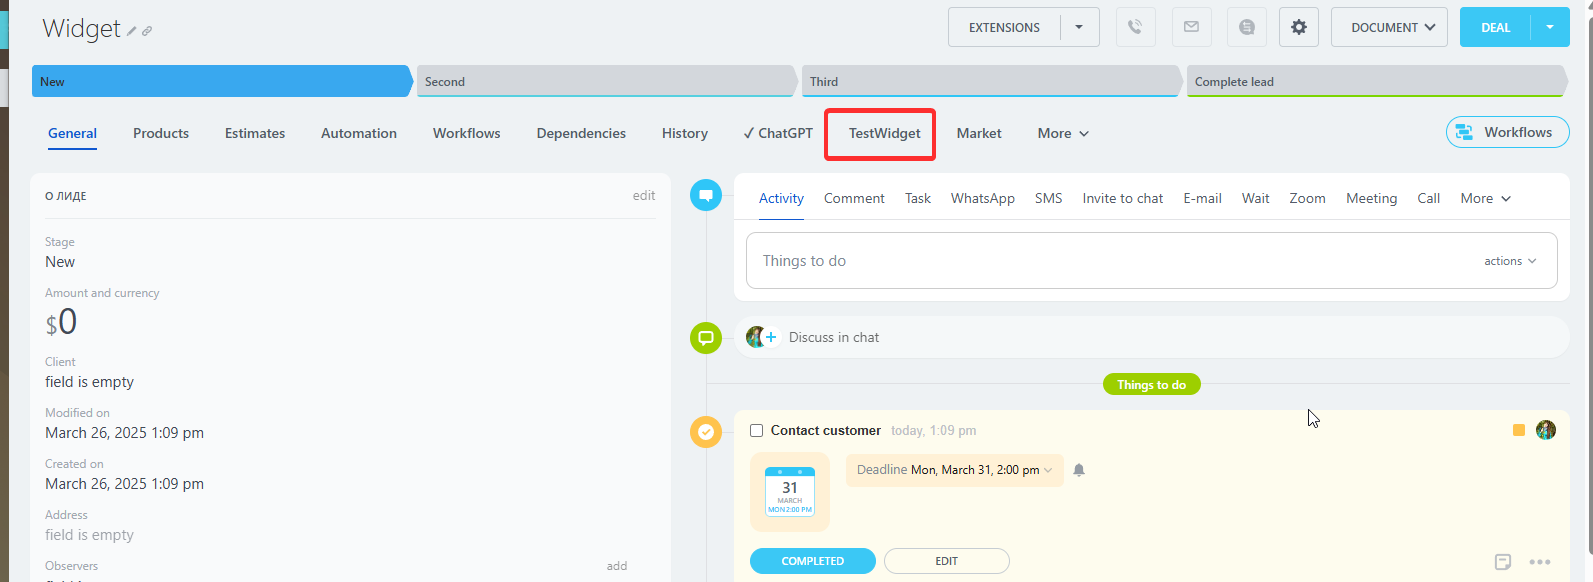Click the note icon on Contact customer card
The height and width of the screenshot is (582, 1593).
[1503, 562]
